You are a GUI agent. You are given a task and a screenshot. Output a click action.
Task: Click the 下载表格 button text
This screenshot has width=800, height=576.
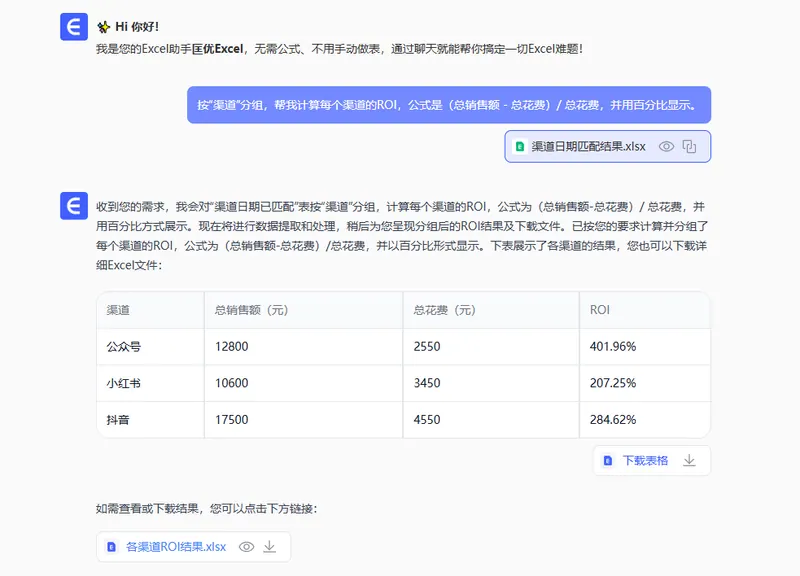[x=645, y=461]
